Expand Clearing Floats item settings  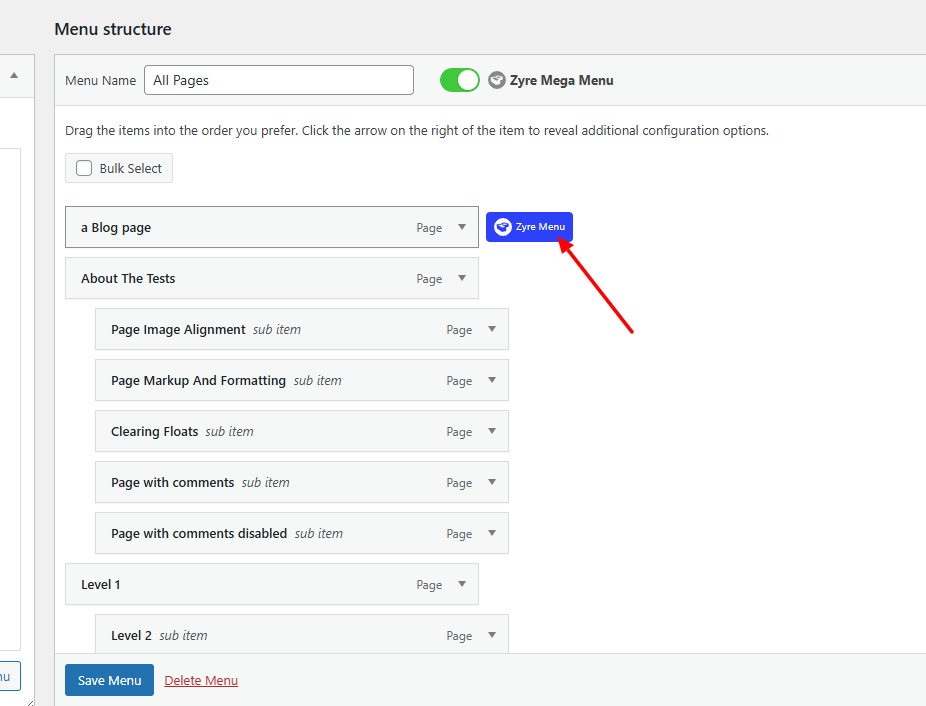point(492,431)
